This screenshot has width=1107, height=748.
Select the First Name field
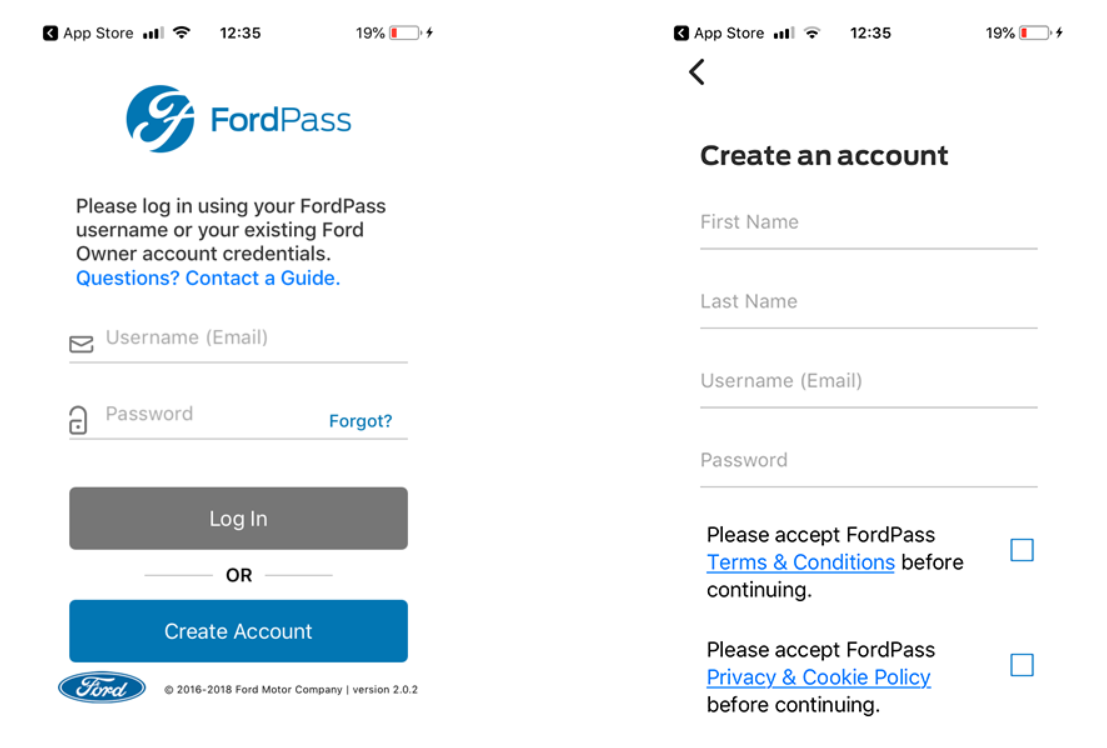click(x=868, y=223)
